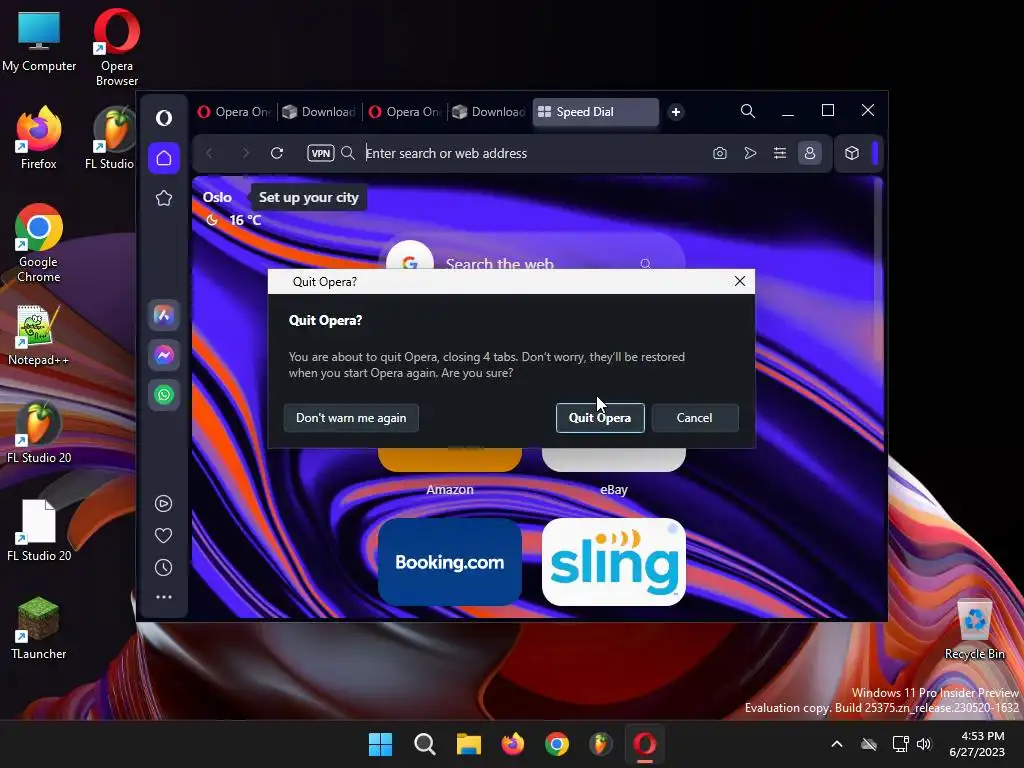
Task: Open the clock showing 4:53 PM
Action: 977,744
